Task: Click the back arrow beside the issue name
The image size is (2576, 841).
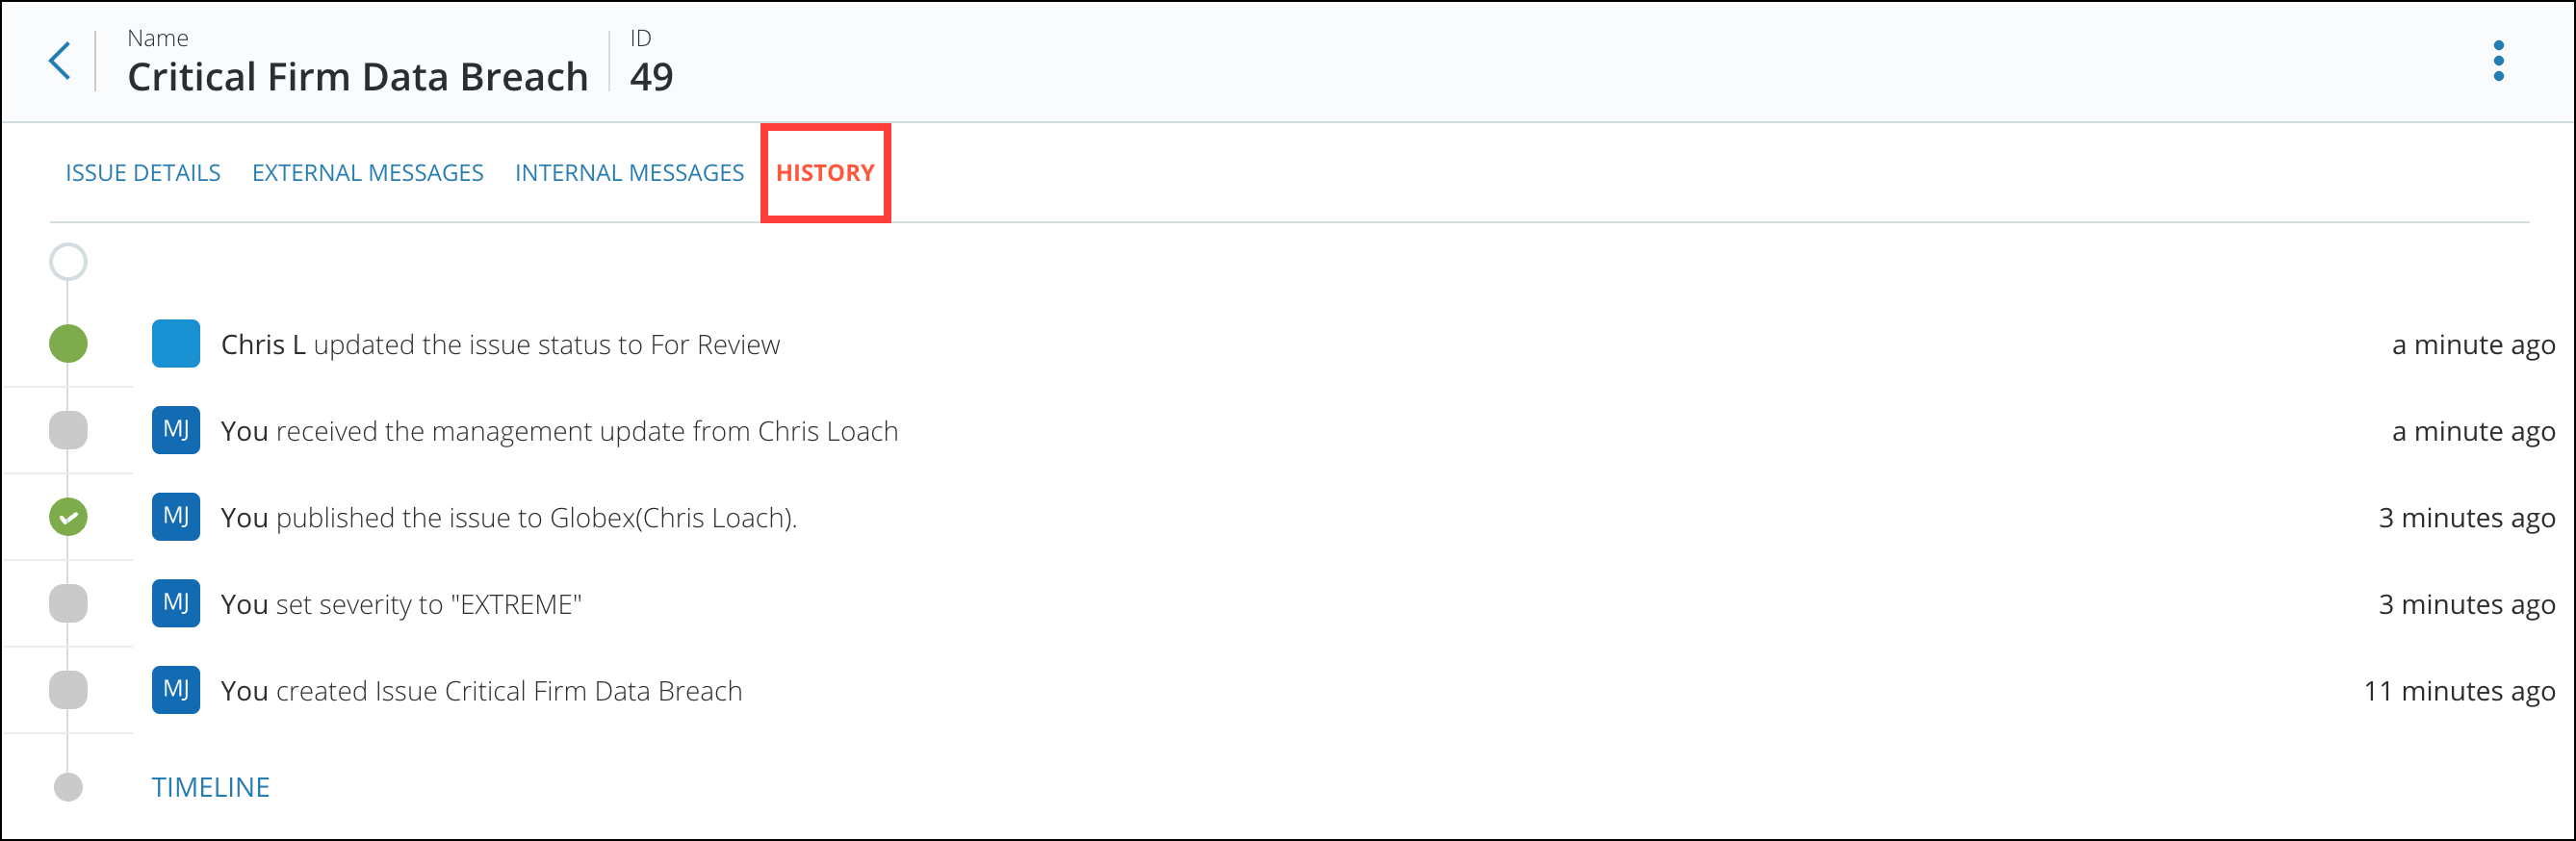Action: tap(60, 61)
